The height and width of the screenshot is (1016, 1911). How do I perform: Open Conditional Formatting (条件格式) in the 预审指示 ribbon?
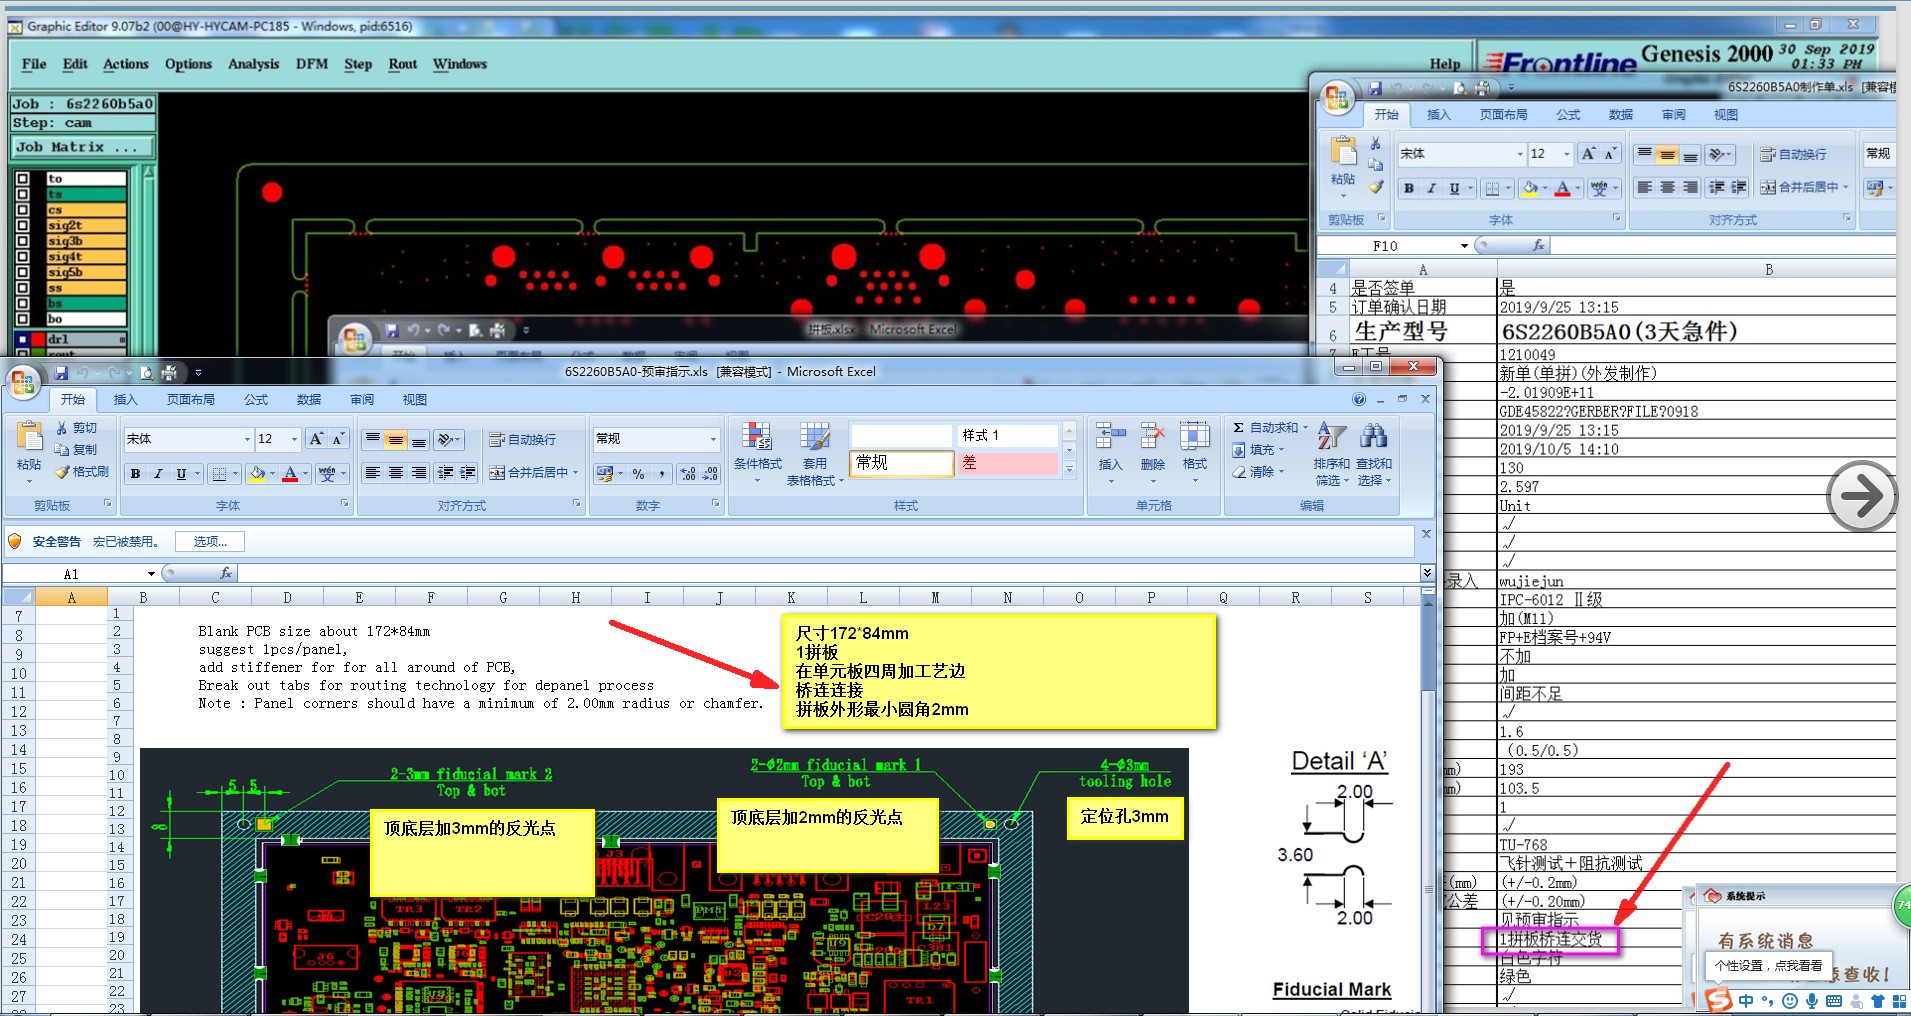point(758,453)
